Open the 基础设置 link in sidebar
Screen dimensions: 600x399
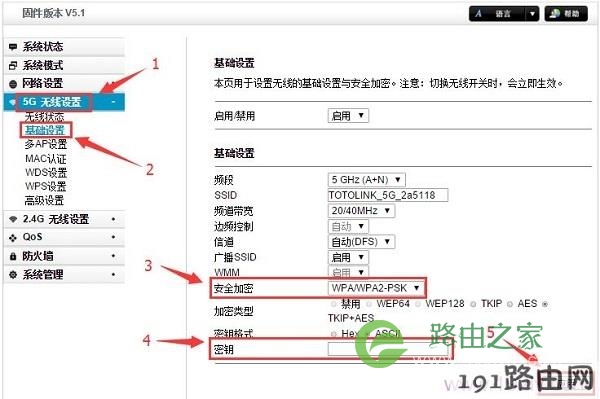[x=45, y=130]
